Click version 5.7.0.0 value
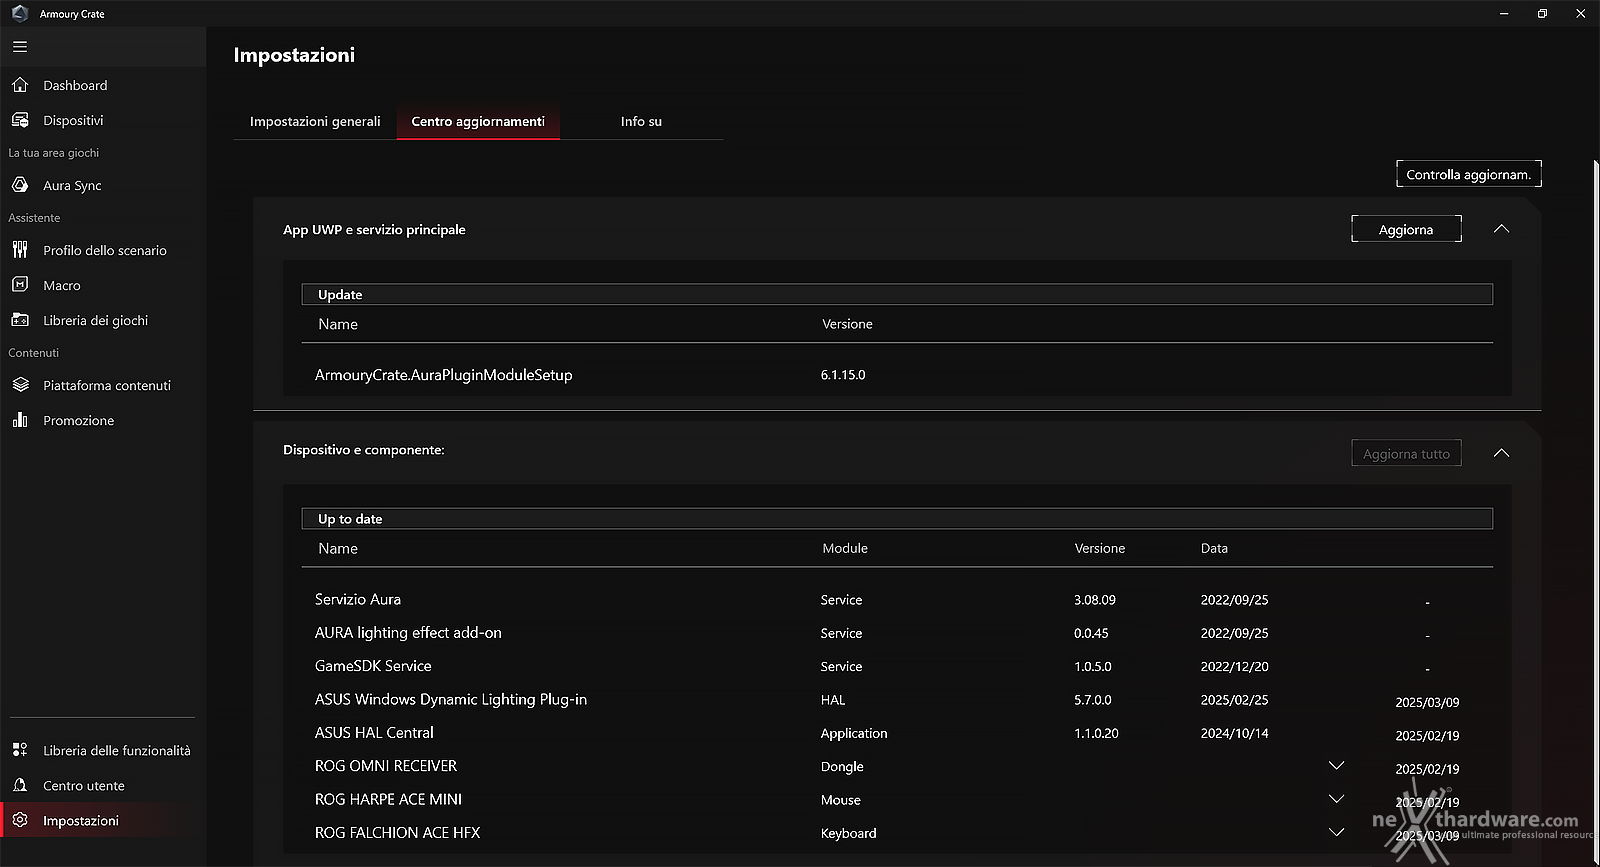Viewport: 1600px width, 867px height. point(1093,700)
